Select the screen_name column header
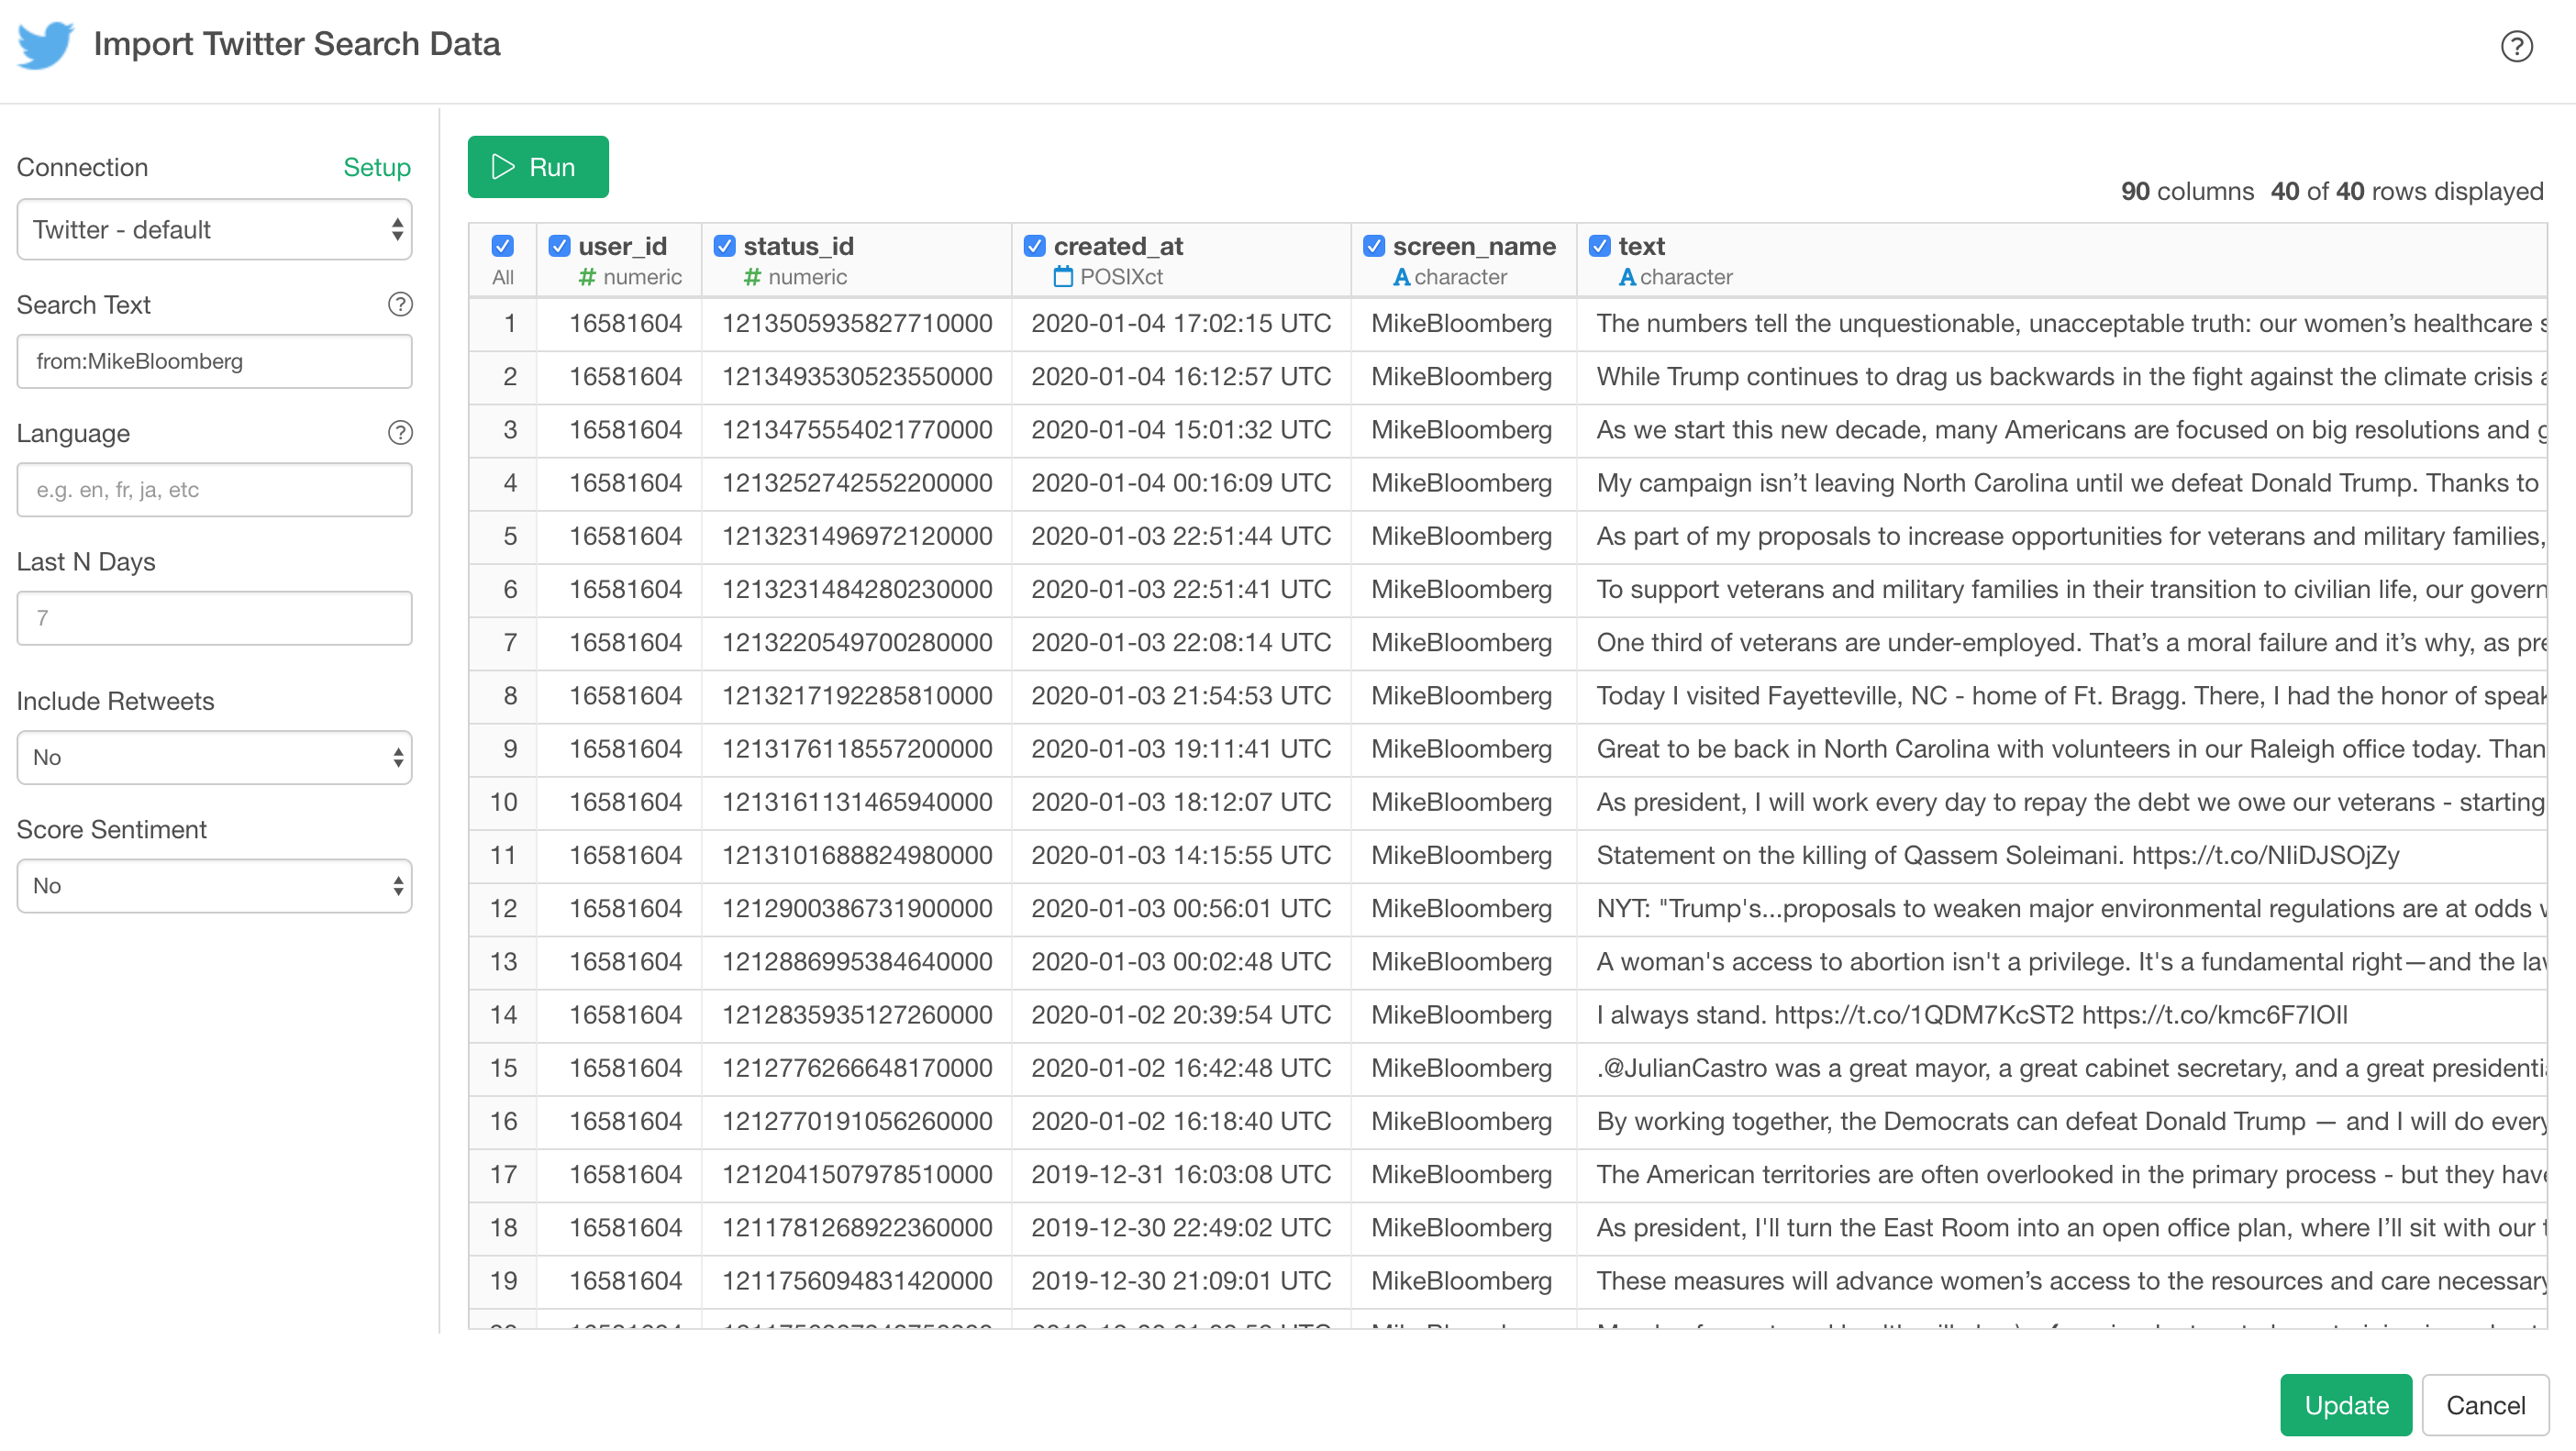 [x=1475, y=245]
